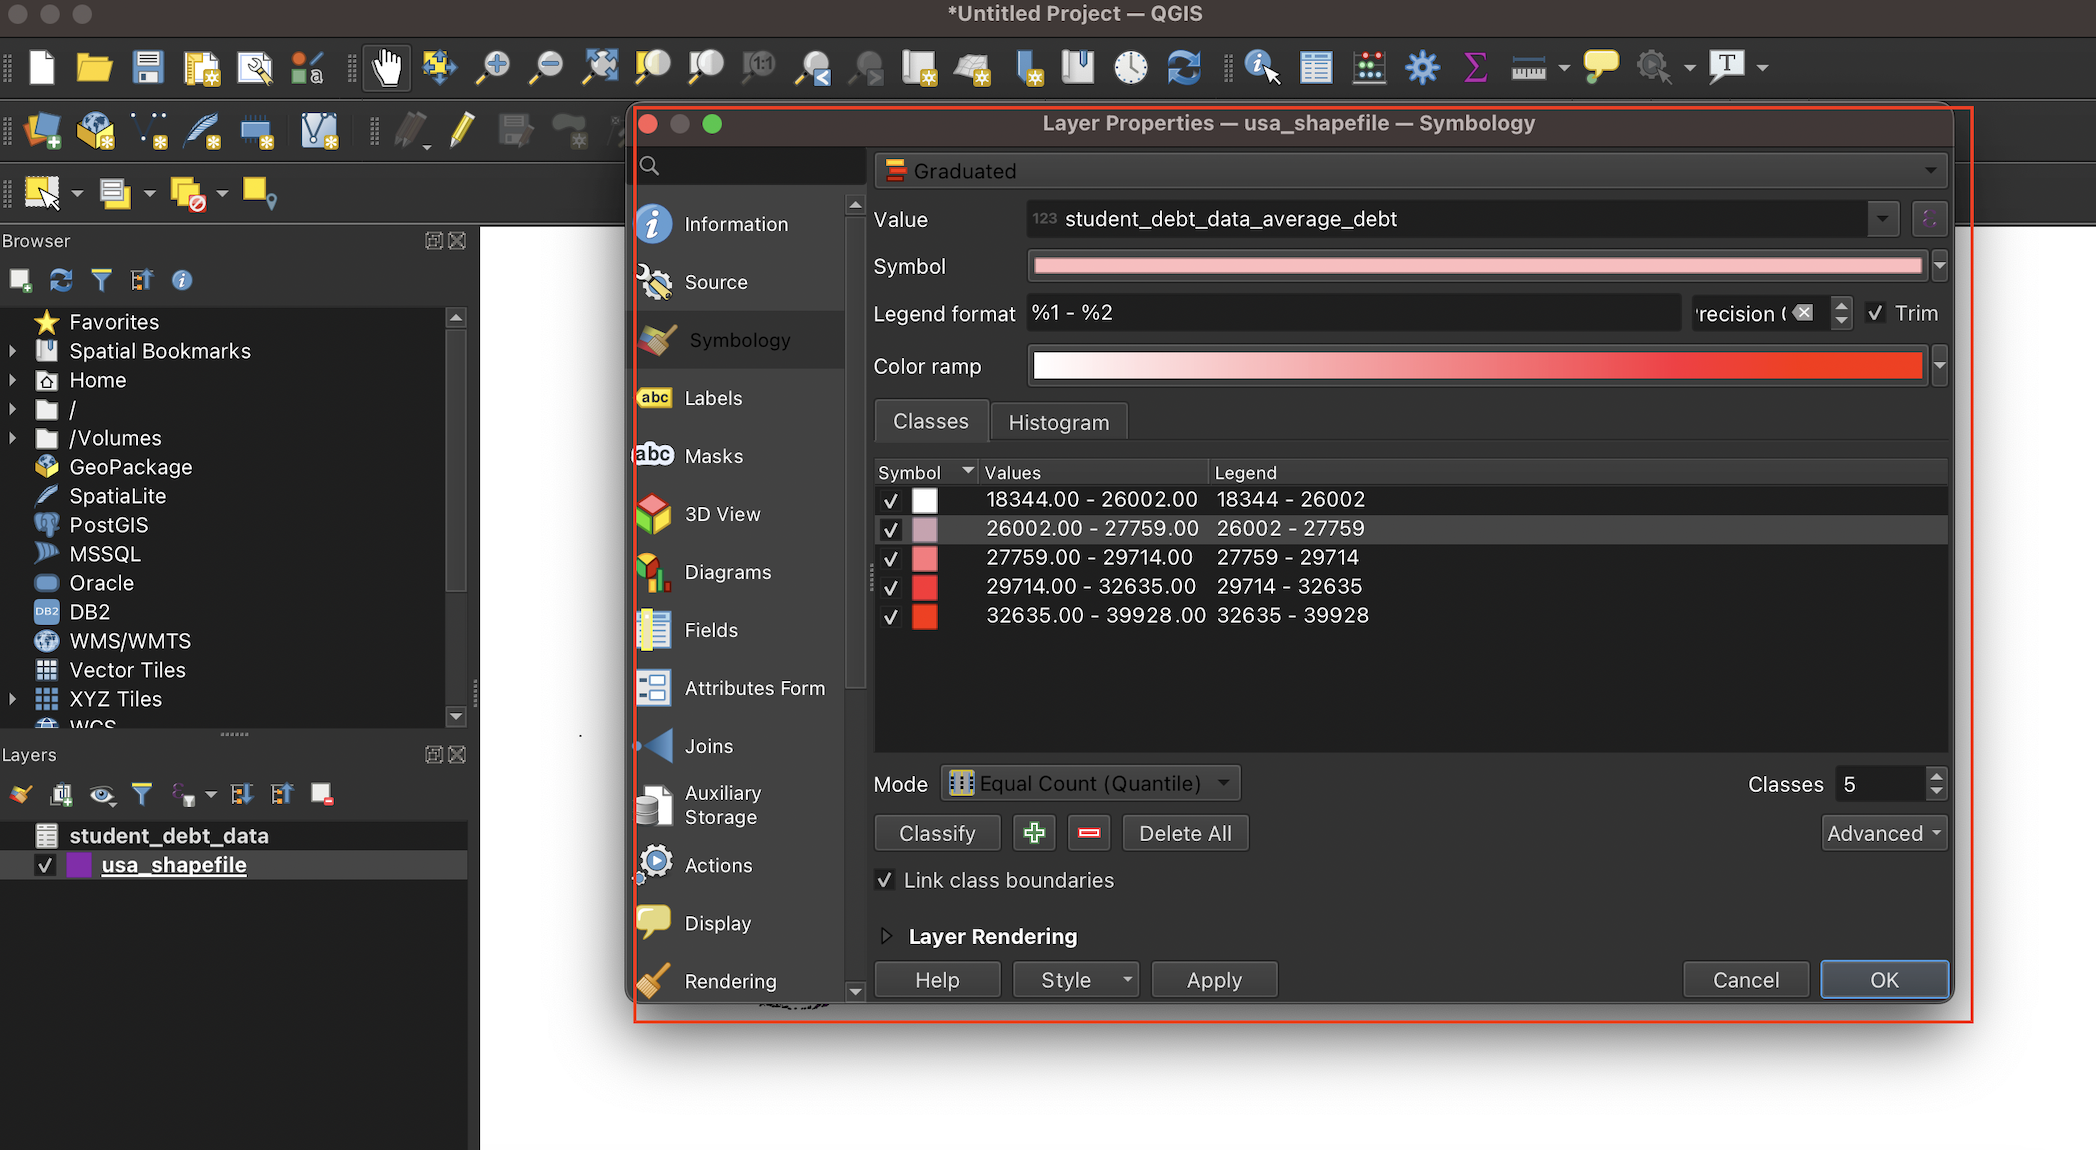The image size is (2096, 1150).
Task: Click the Cancel button
Action: (1746, 980)
